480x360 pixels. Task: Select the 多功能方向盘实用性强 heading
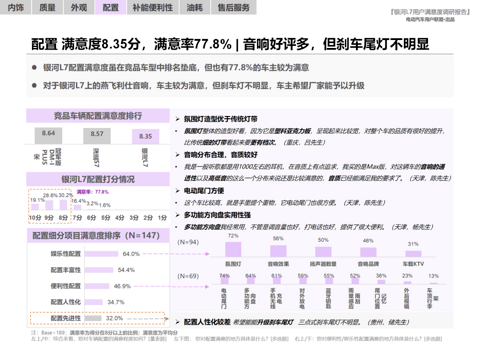pyautogui.click(x=217, y=215)
